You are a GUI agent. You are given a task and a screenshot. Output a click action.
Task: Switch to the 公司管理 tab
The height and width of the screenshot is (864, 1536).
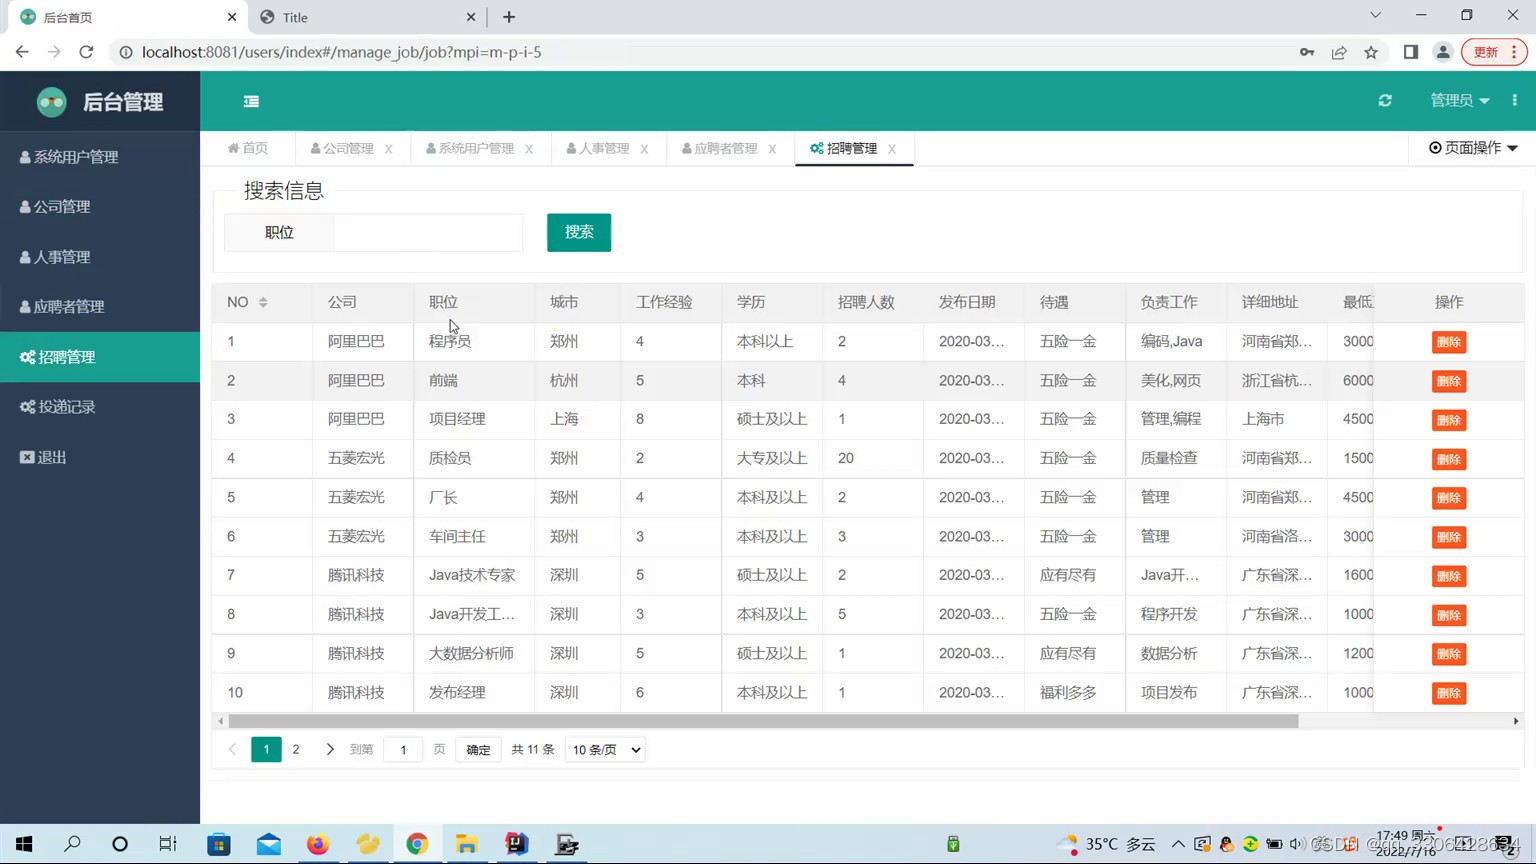point(341,148)
